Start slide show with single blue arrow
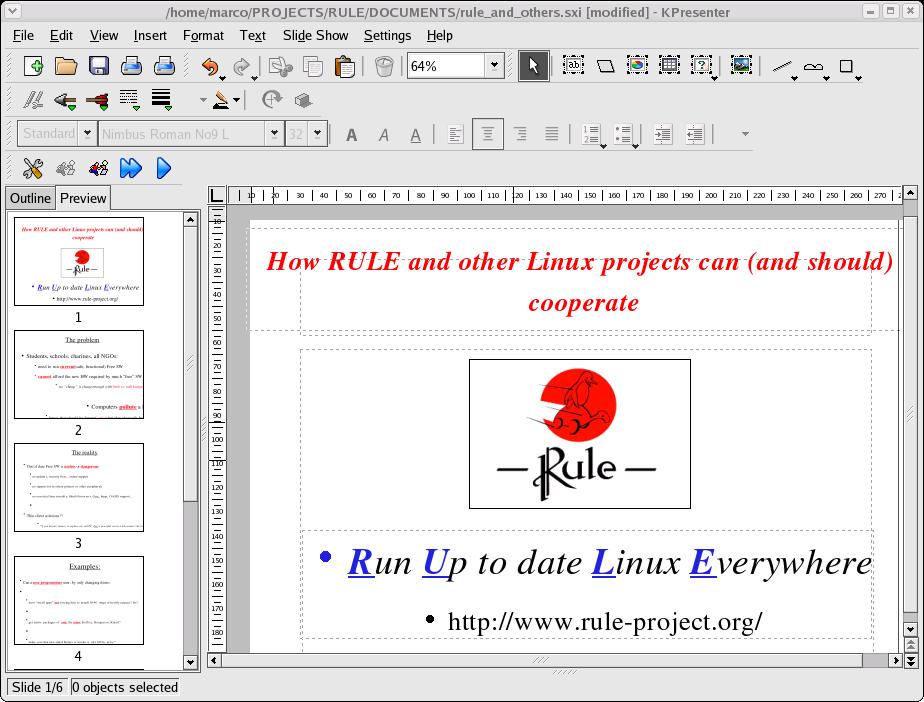924x702 pixels. pos(164,169)
